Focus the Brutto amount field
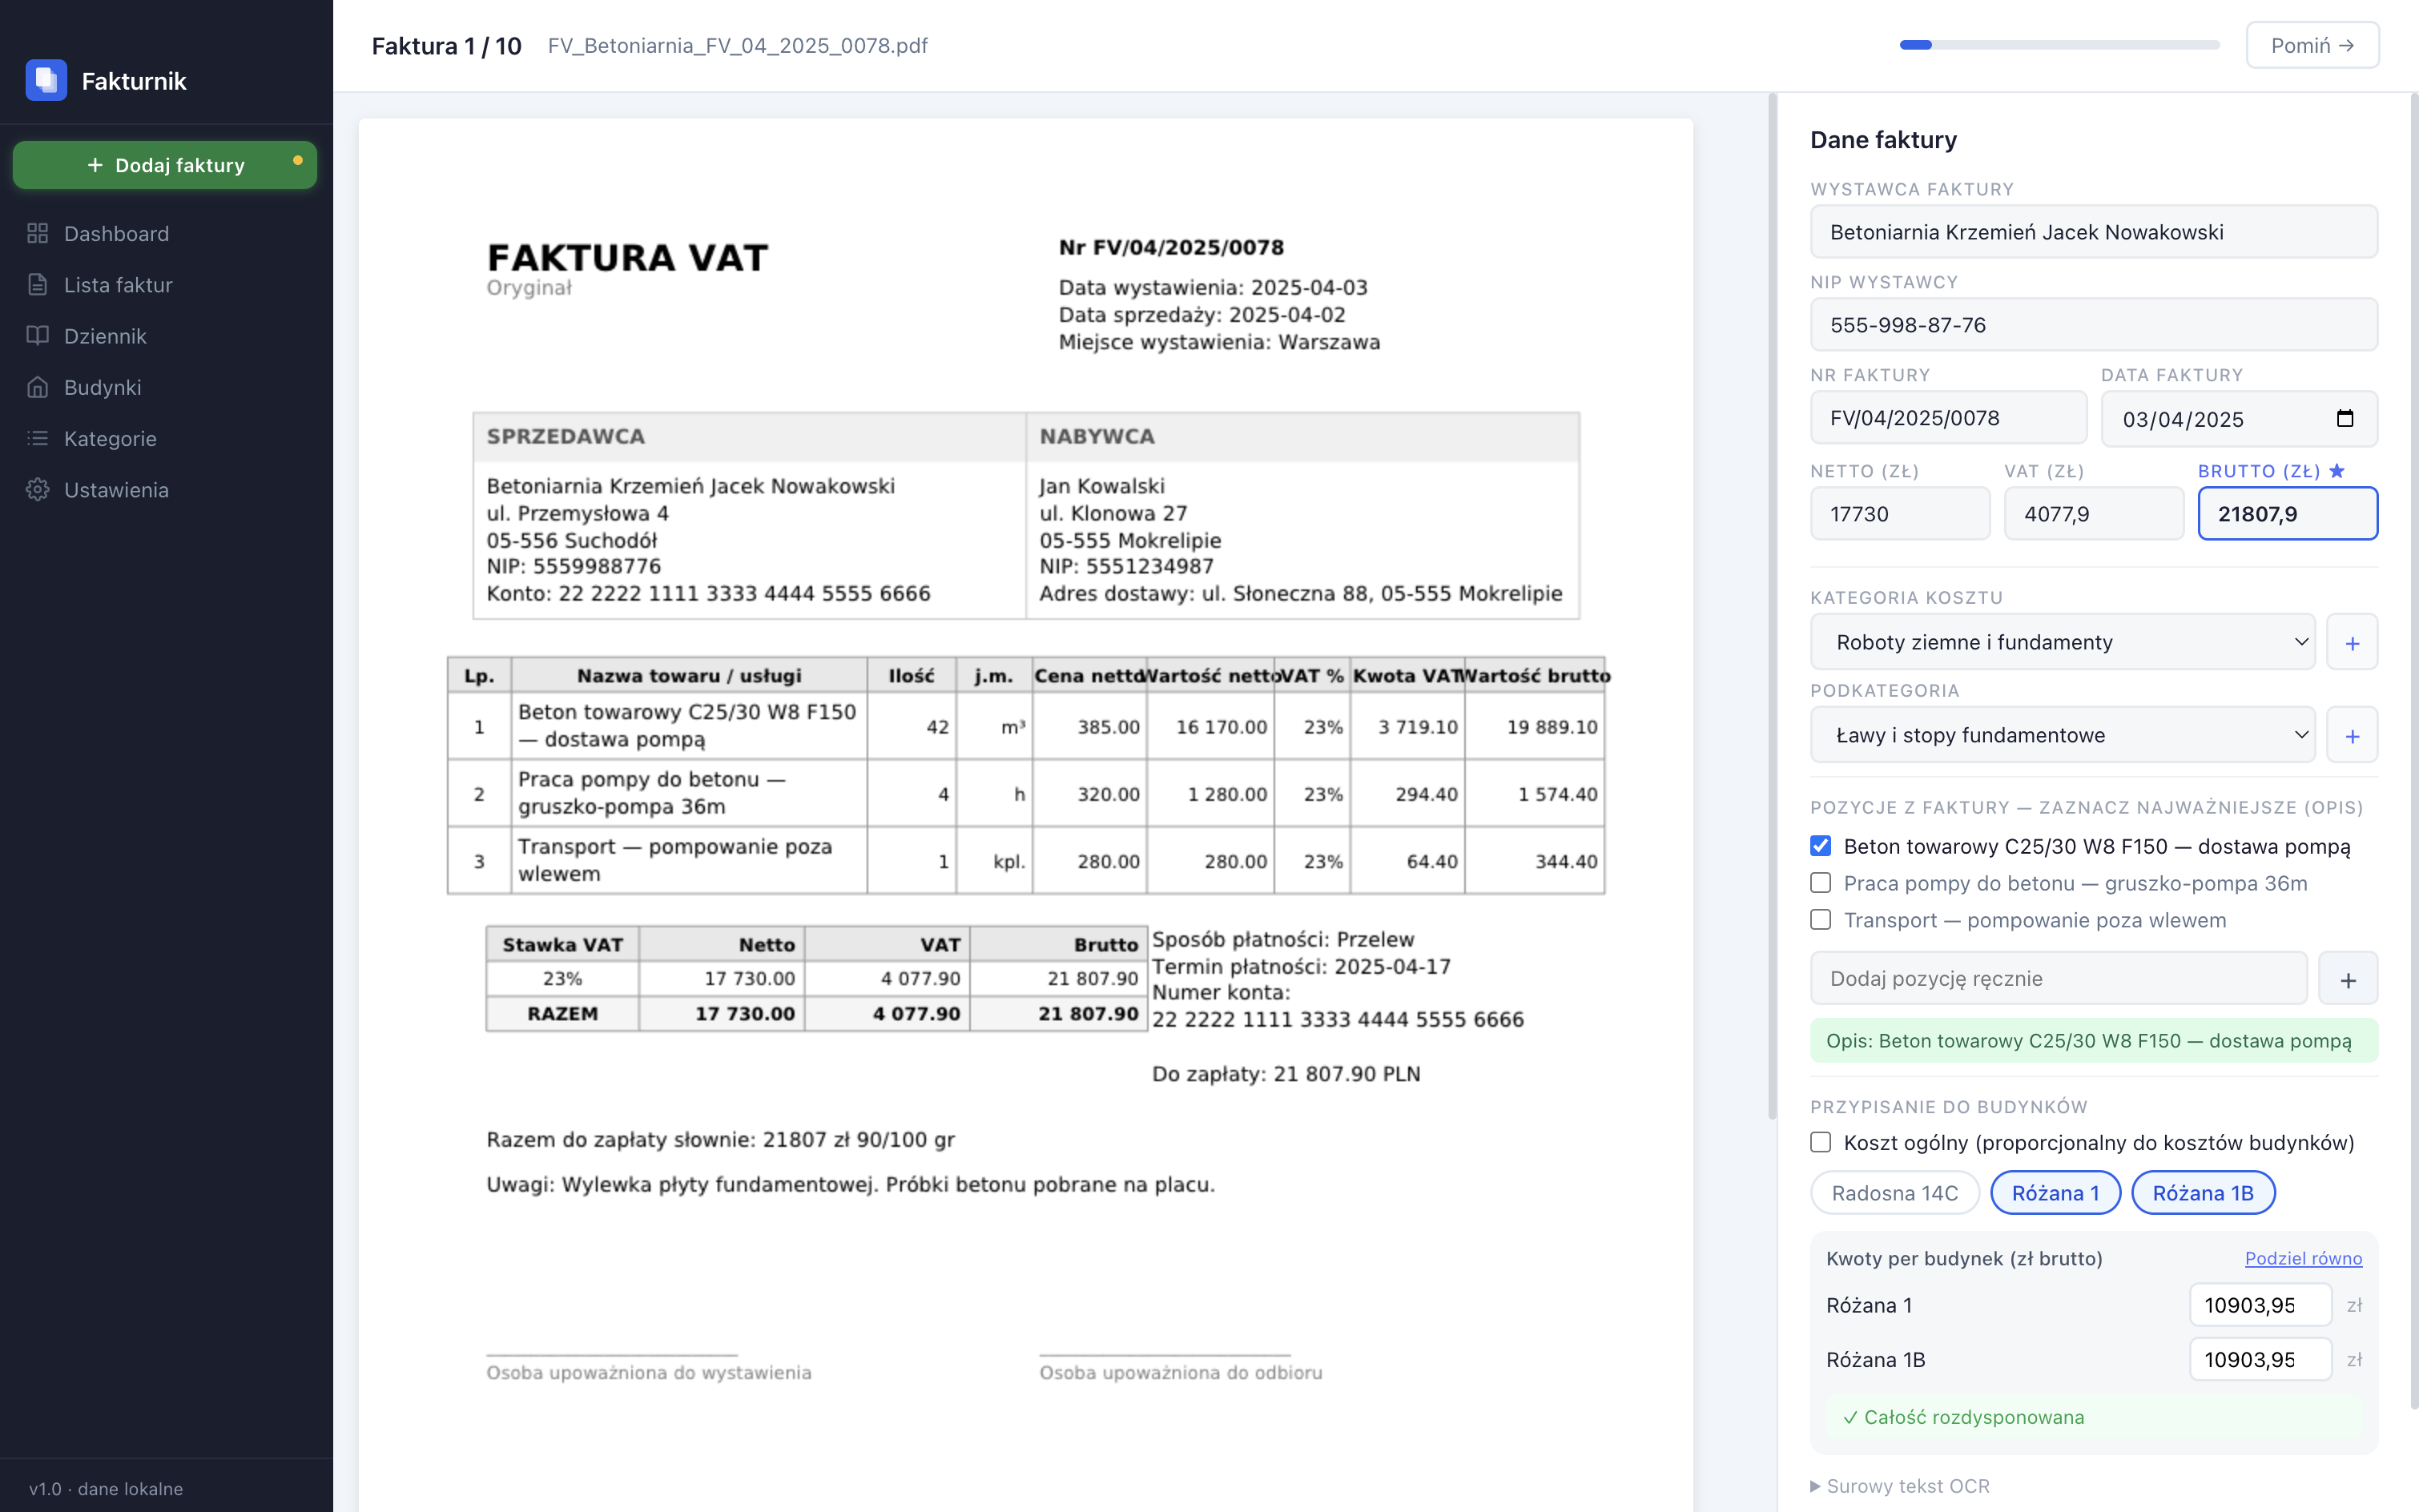The width and height of the screenshot is (2419, 1512). pos(2287,514)
